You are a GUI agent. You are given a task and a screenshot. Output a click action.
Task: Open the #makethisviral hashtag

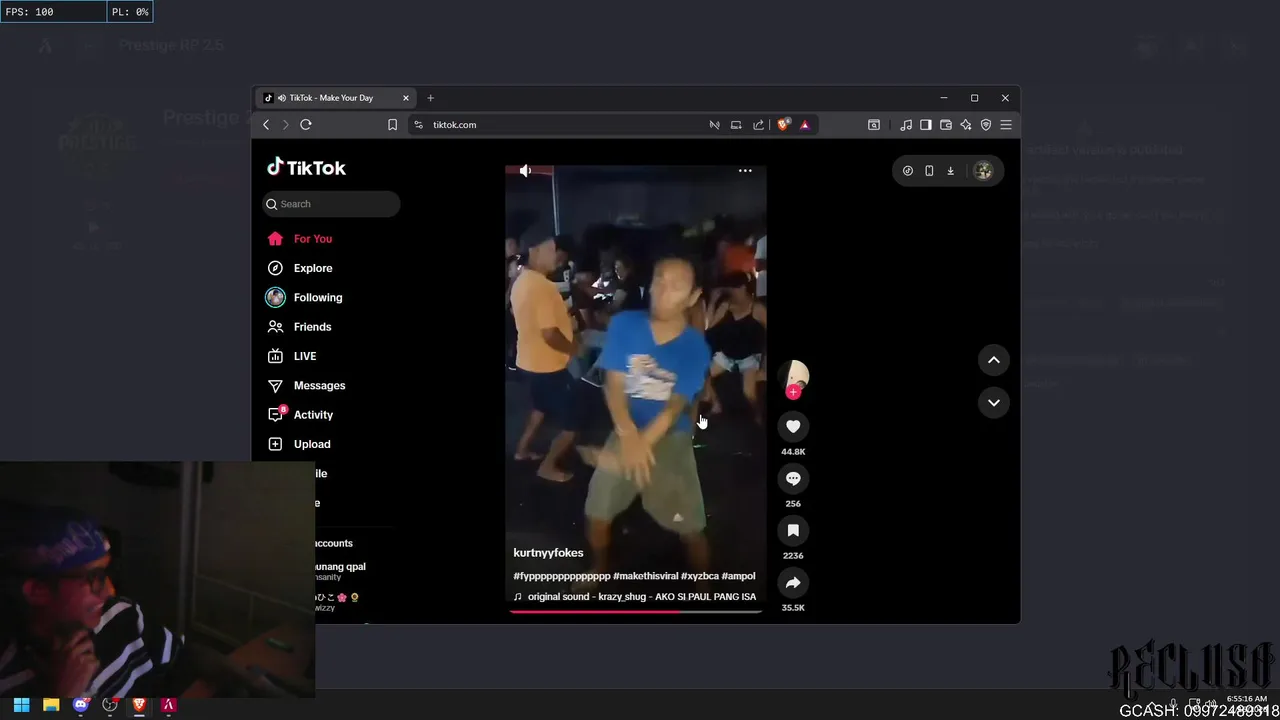tap(645, 576)
